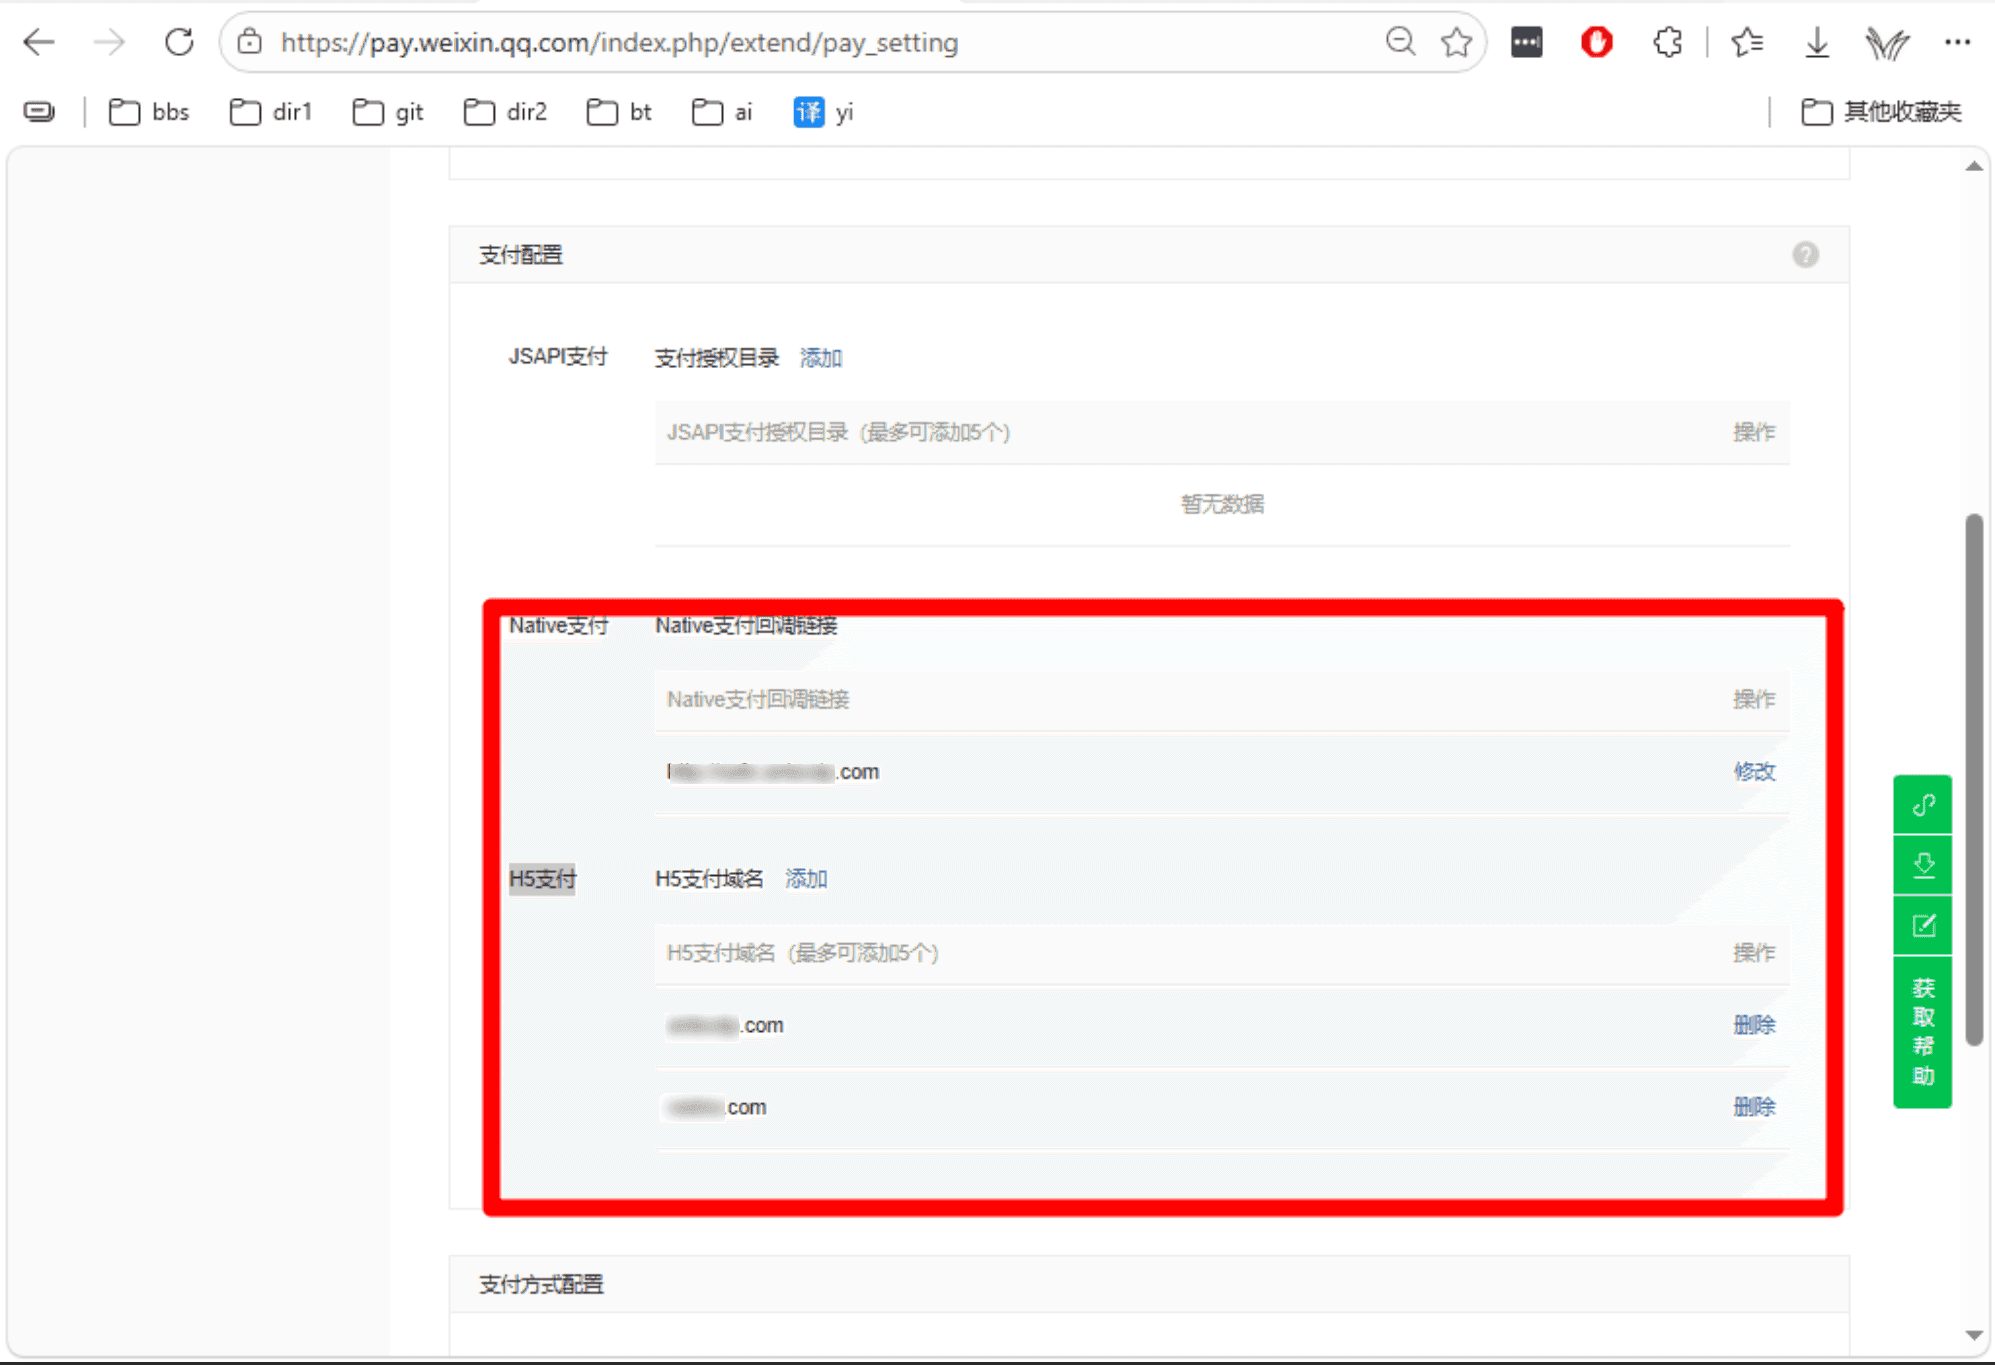Open the yi translate bookmark
Image resolution: width=1995 pixels, height=1365 pixels.
coord(823,112)
